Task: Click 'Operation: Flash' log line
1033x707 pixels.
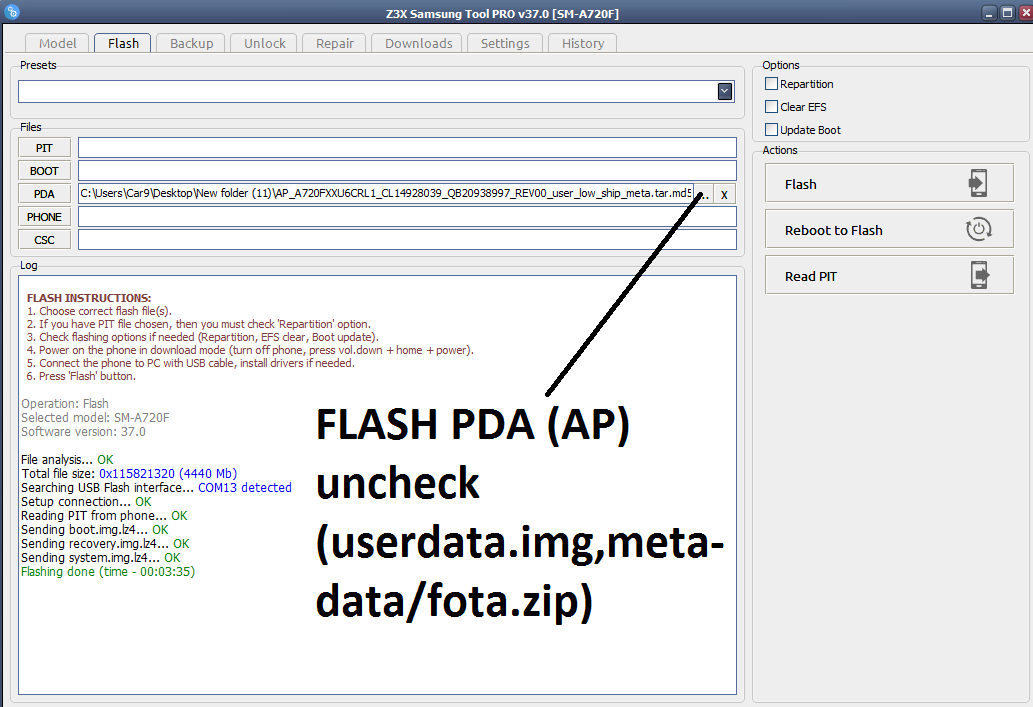Action: point(65,403)
